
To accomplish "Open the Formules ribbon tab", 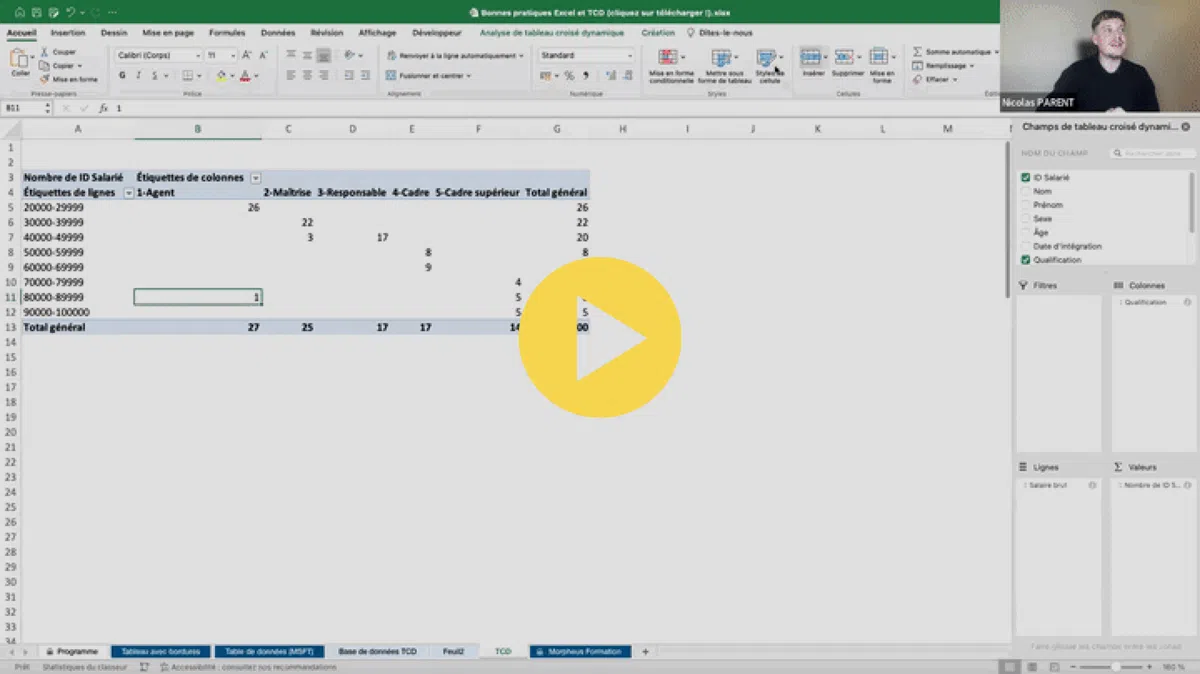I will [x=227, y=33].
